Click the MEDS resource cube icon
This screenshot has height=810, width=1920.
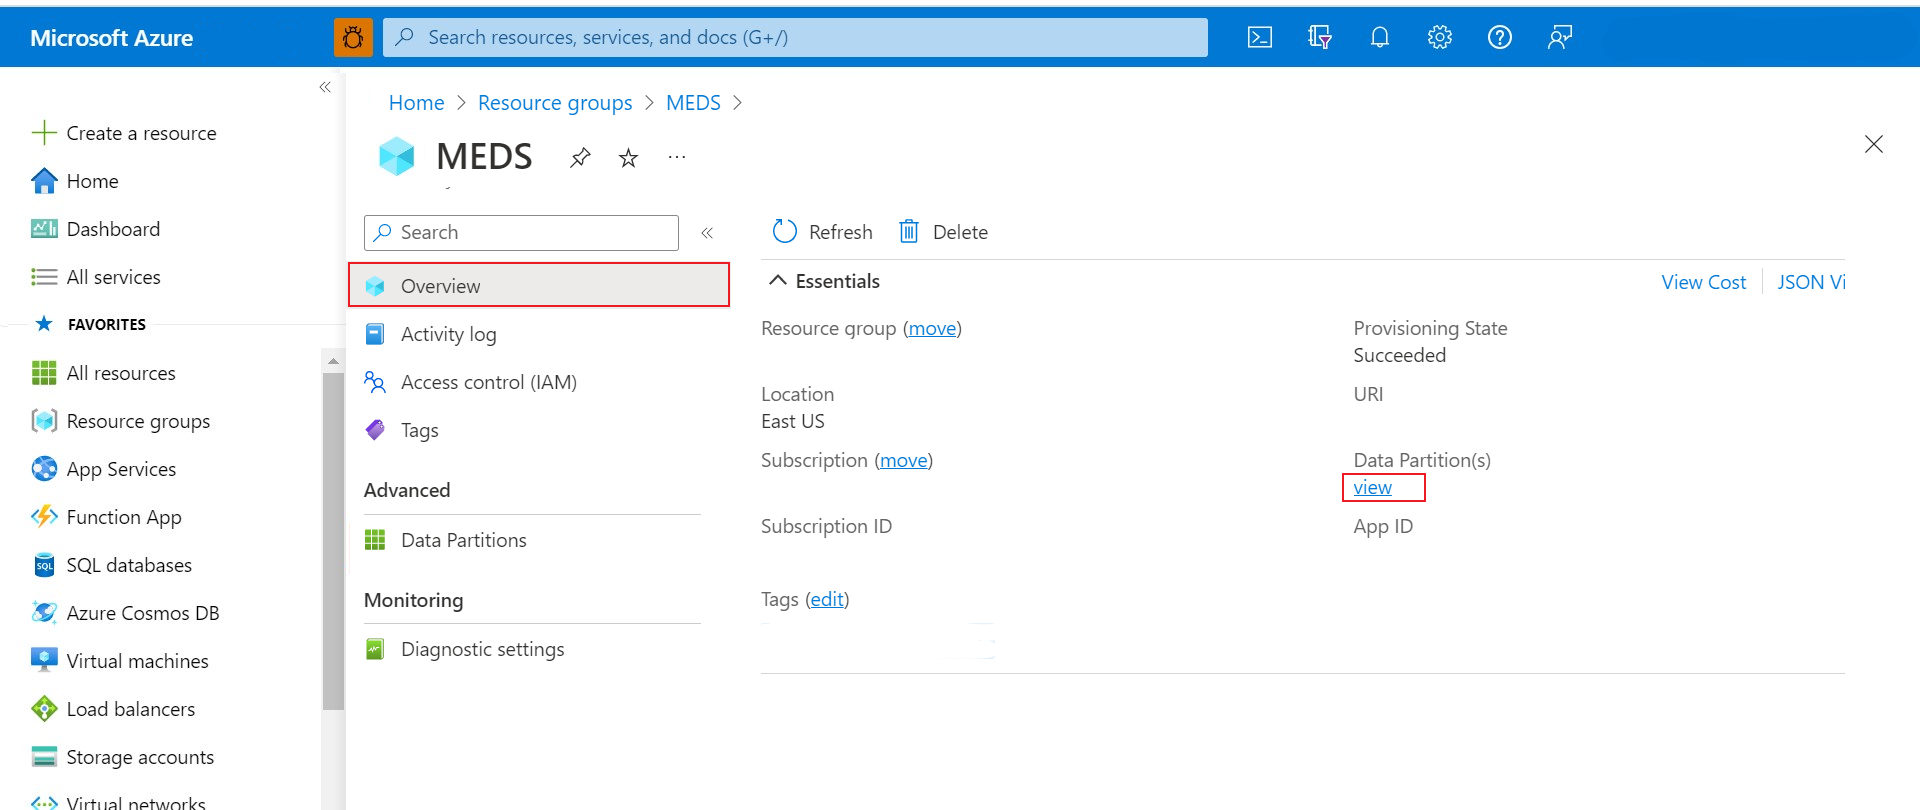[397, 156]
